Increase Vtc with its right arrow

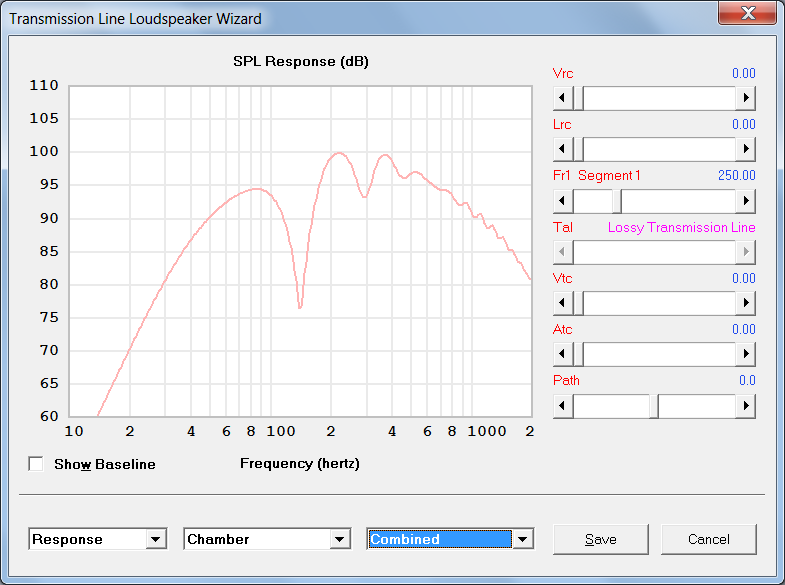(x=745, y=303)
